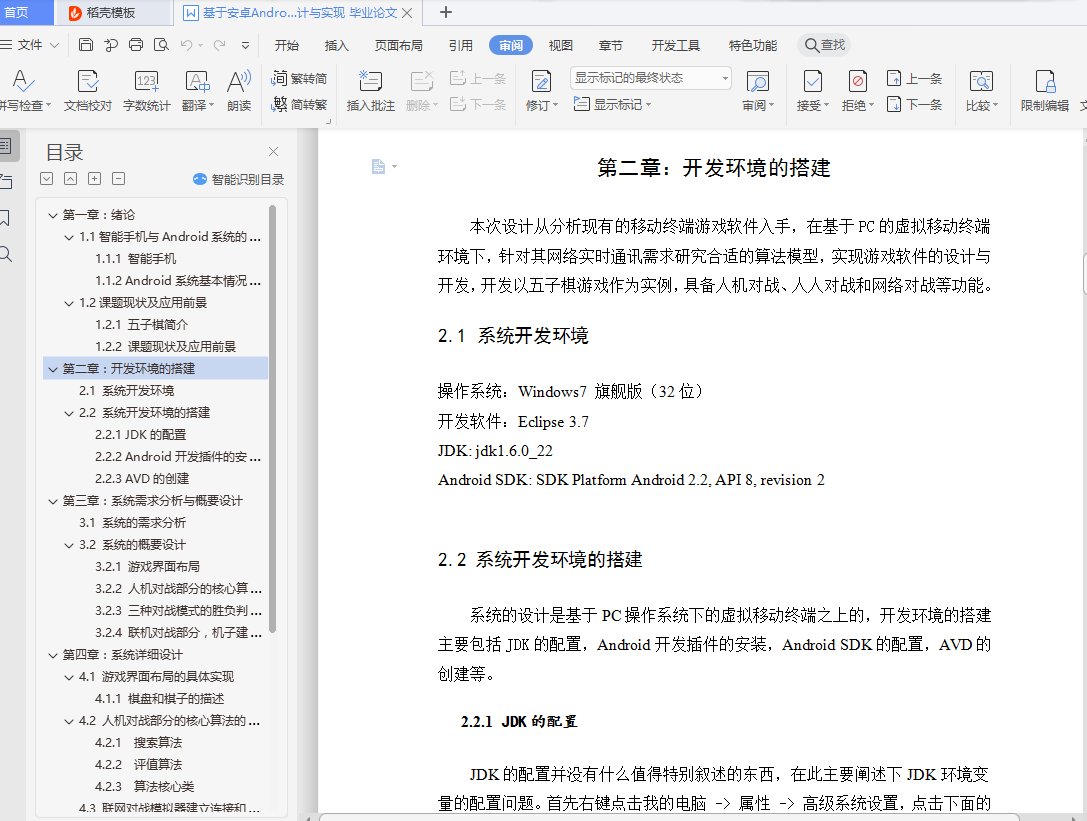Open the 稻壳模板 tab
1087x821 pixels.
click(112, 12)
